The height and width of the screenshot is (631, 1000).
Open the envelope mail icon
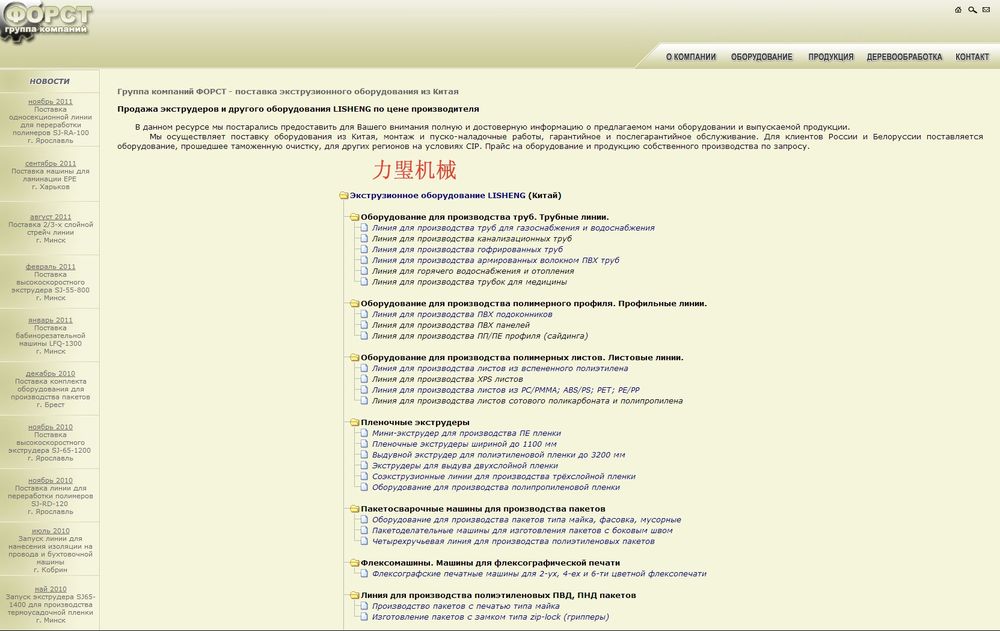[987, 10]
